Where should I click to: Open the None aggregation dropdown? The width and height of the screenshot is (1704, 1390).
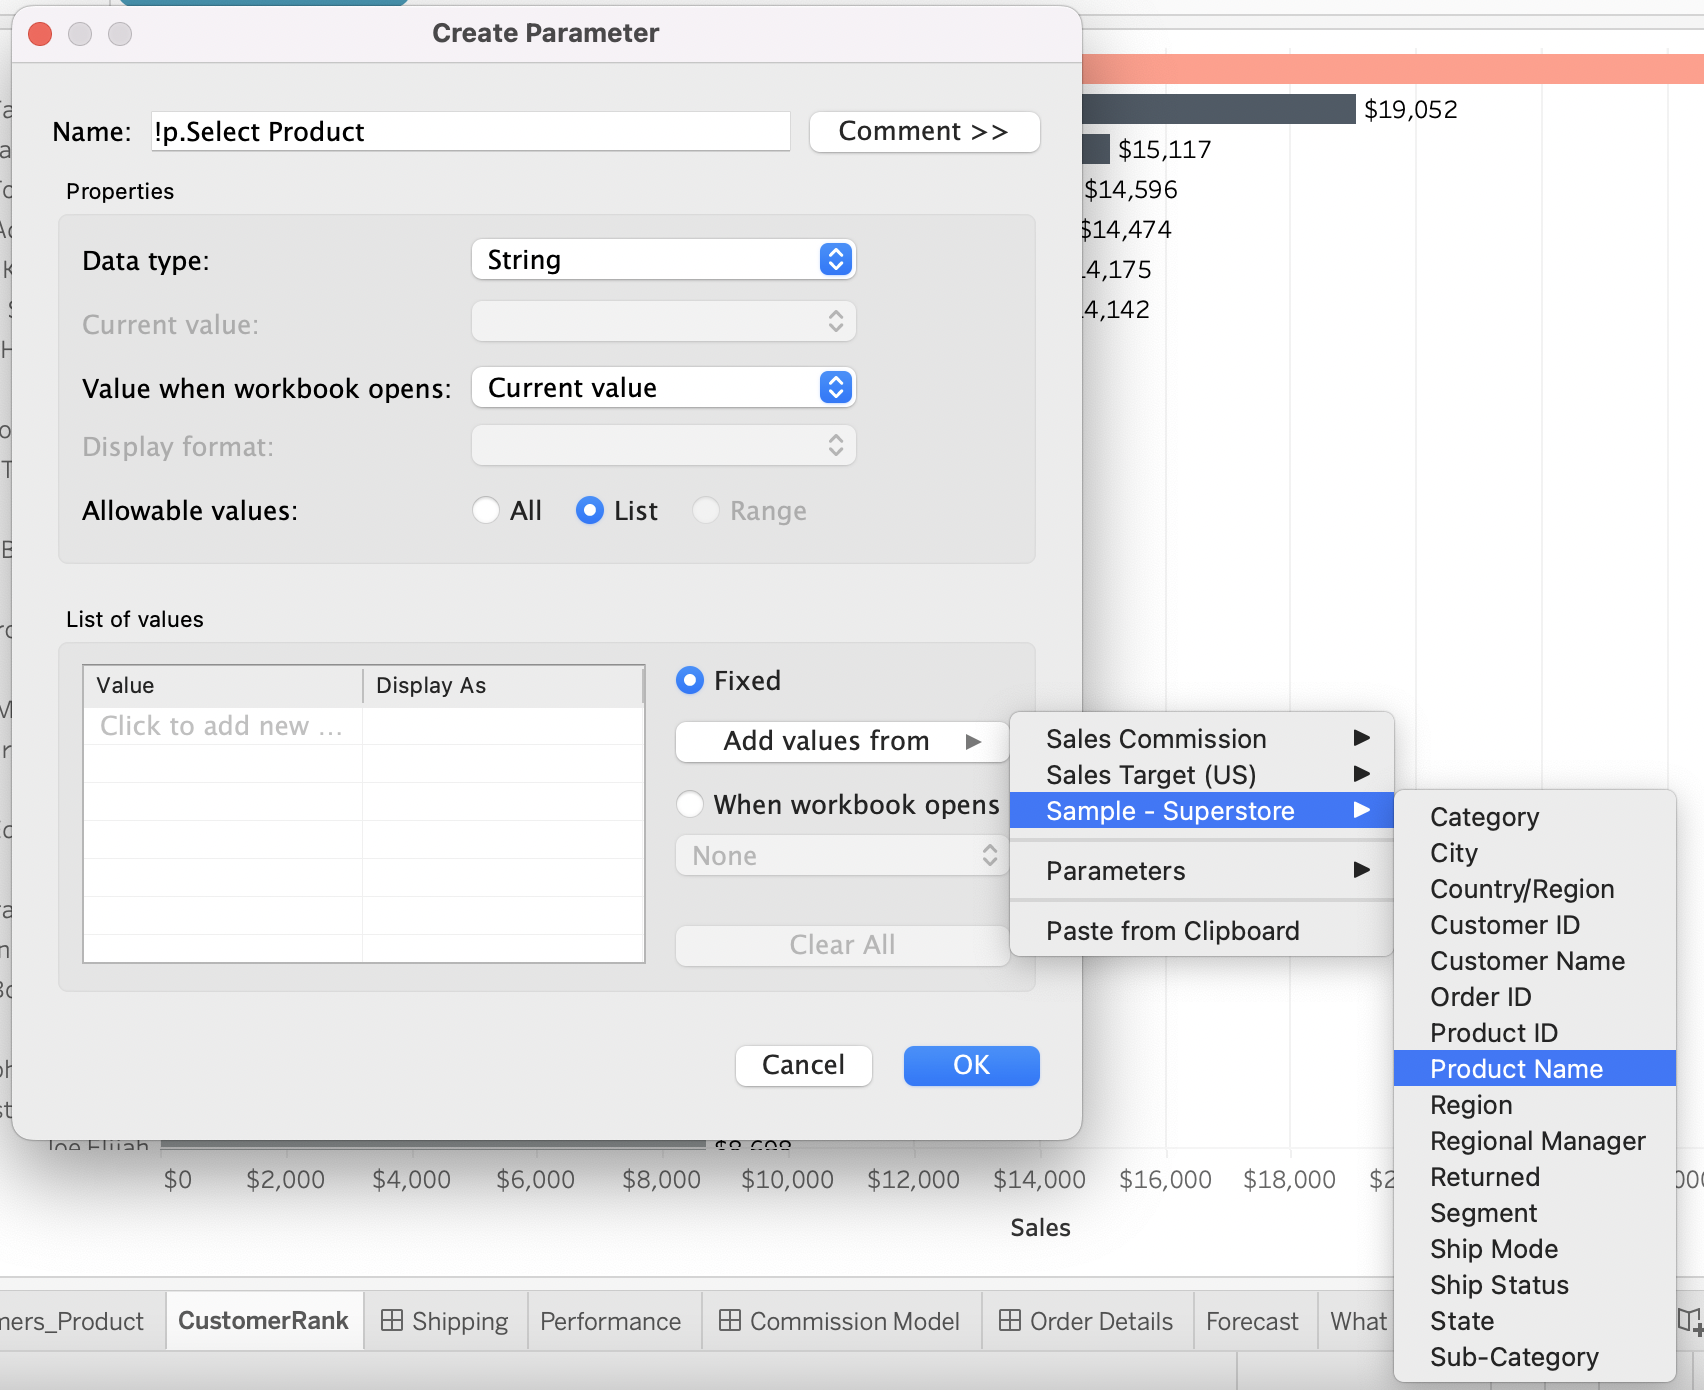click(x=841, y=855)
